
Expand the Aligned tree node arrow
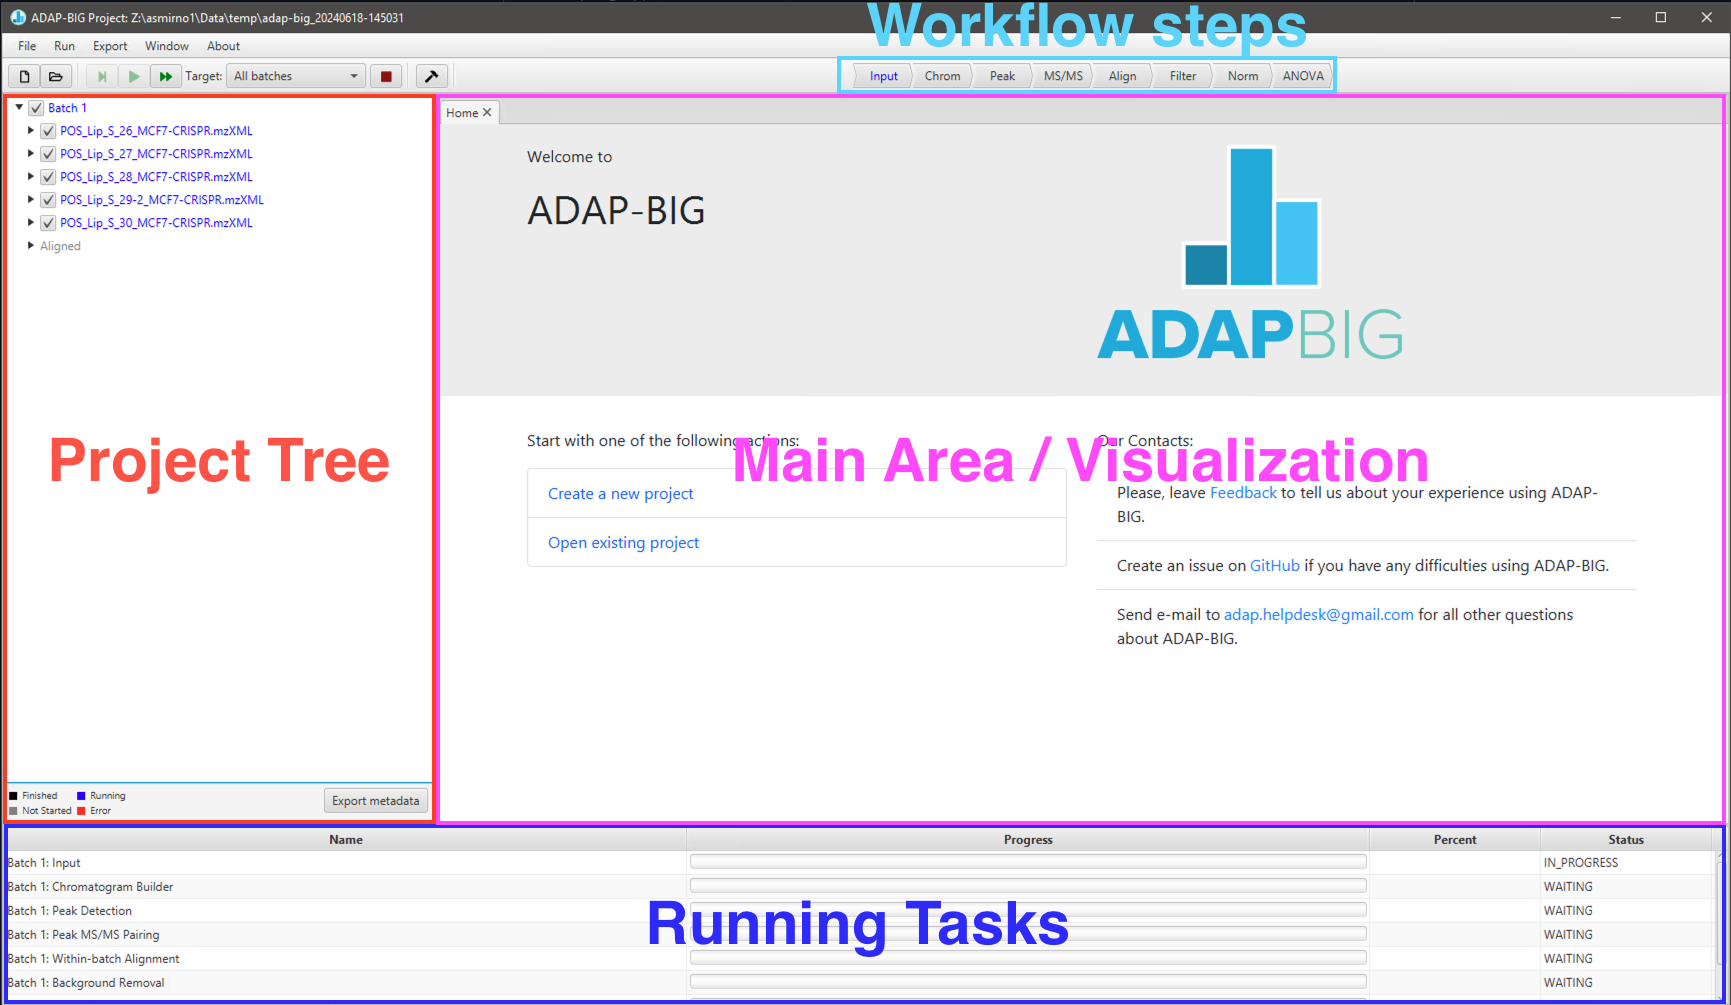pos(31,245)
